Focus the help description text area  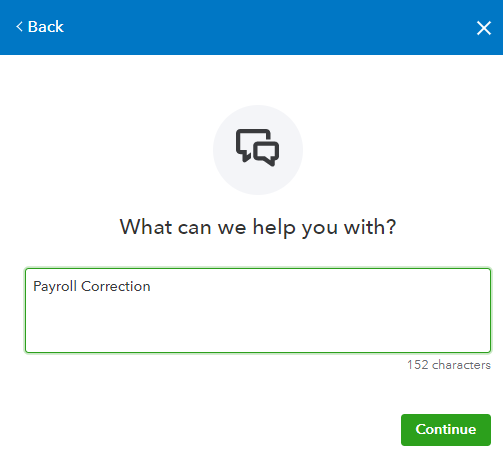pyautogui.click(x=258, y=310)
